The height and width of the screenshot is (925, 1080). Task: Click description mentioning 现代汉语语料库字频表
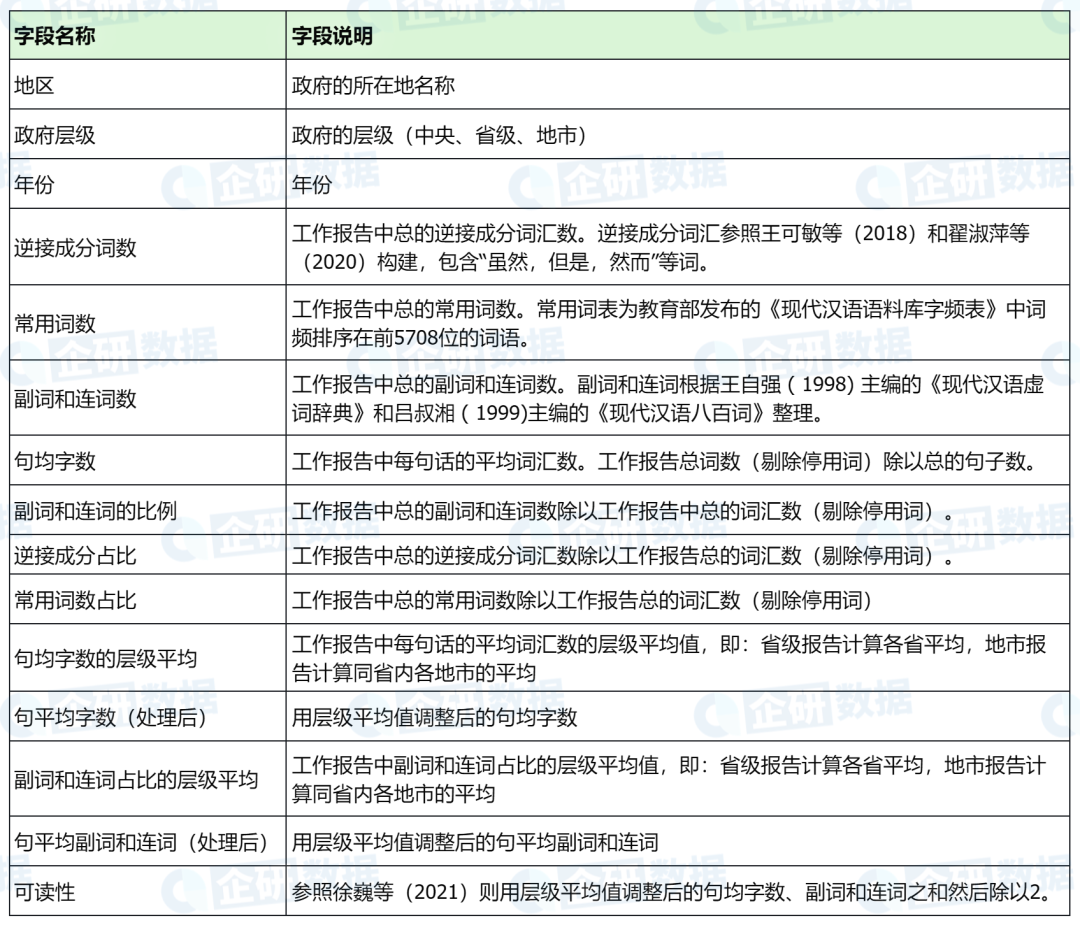[678, 322]
